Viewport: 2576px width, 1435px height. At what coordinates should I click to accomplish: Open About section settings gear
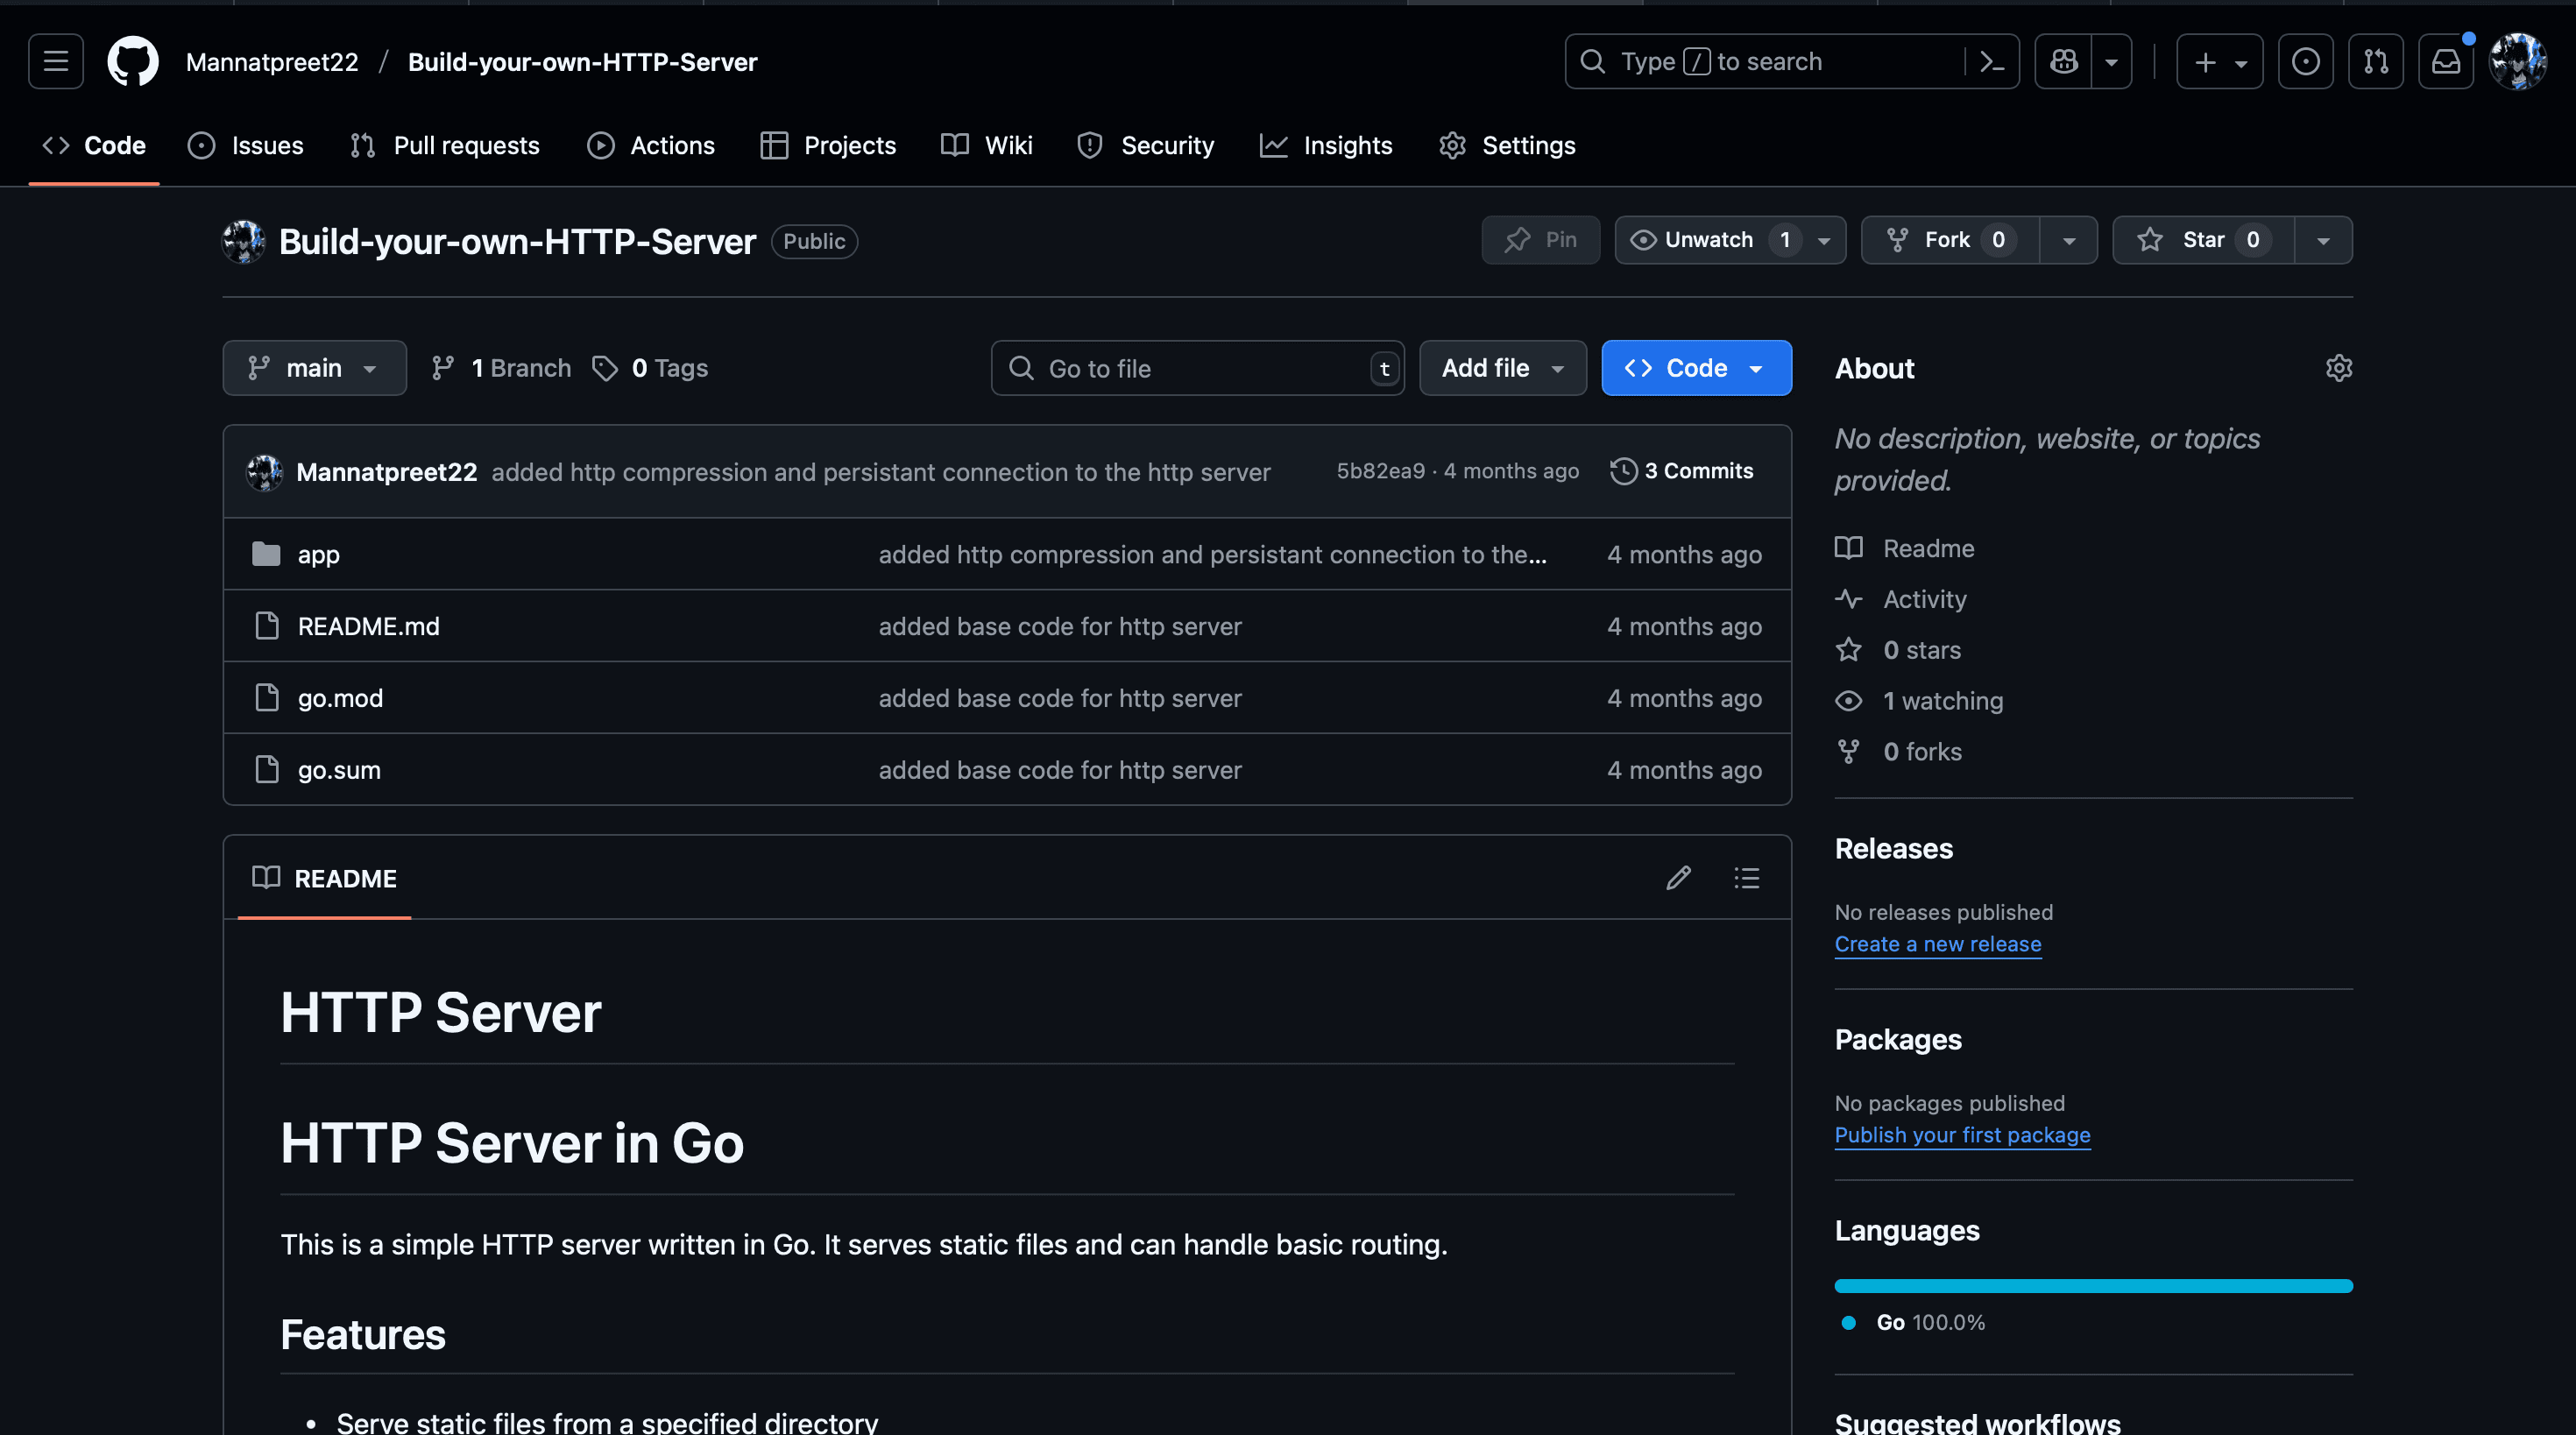coord(2339,368)
